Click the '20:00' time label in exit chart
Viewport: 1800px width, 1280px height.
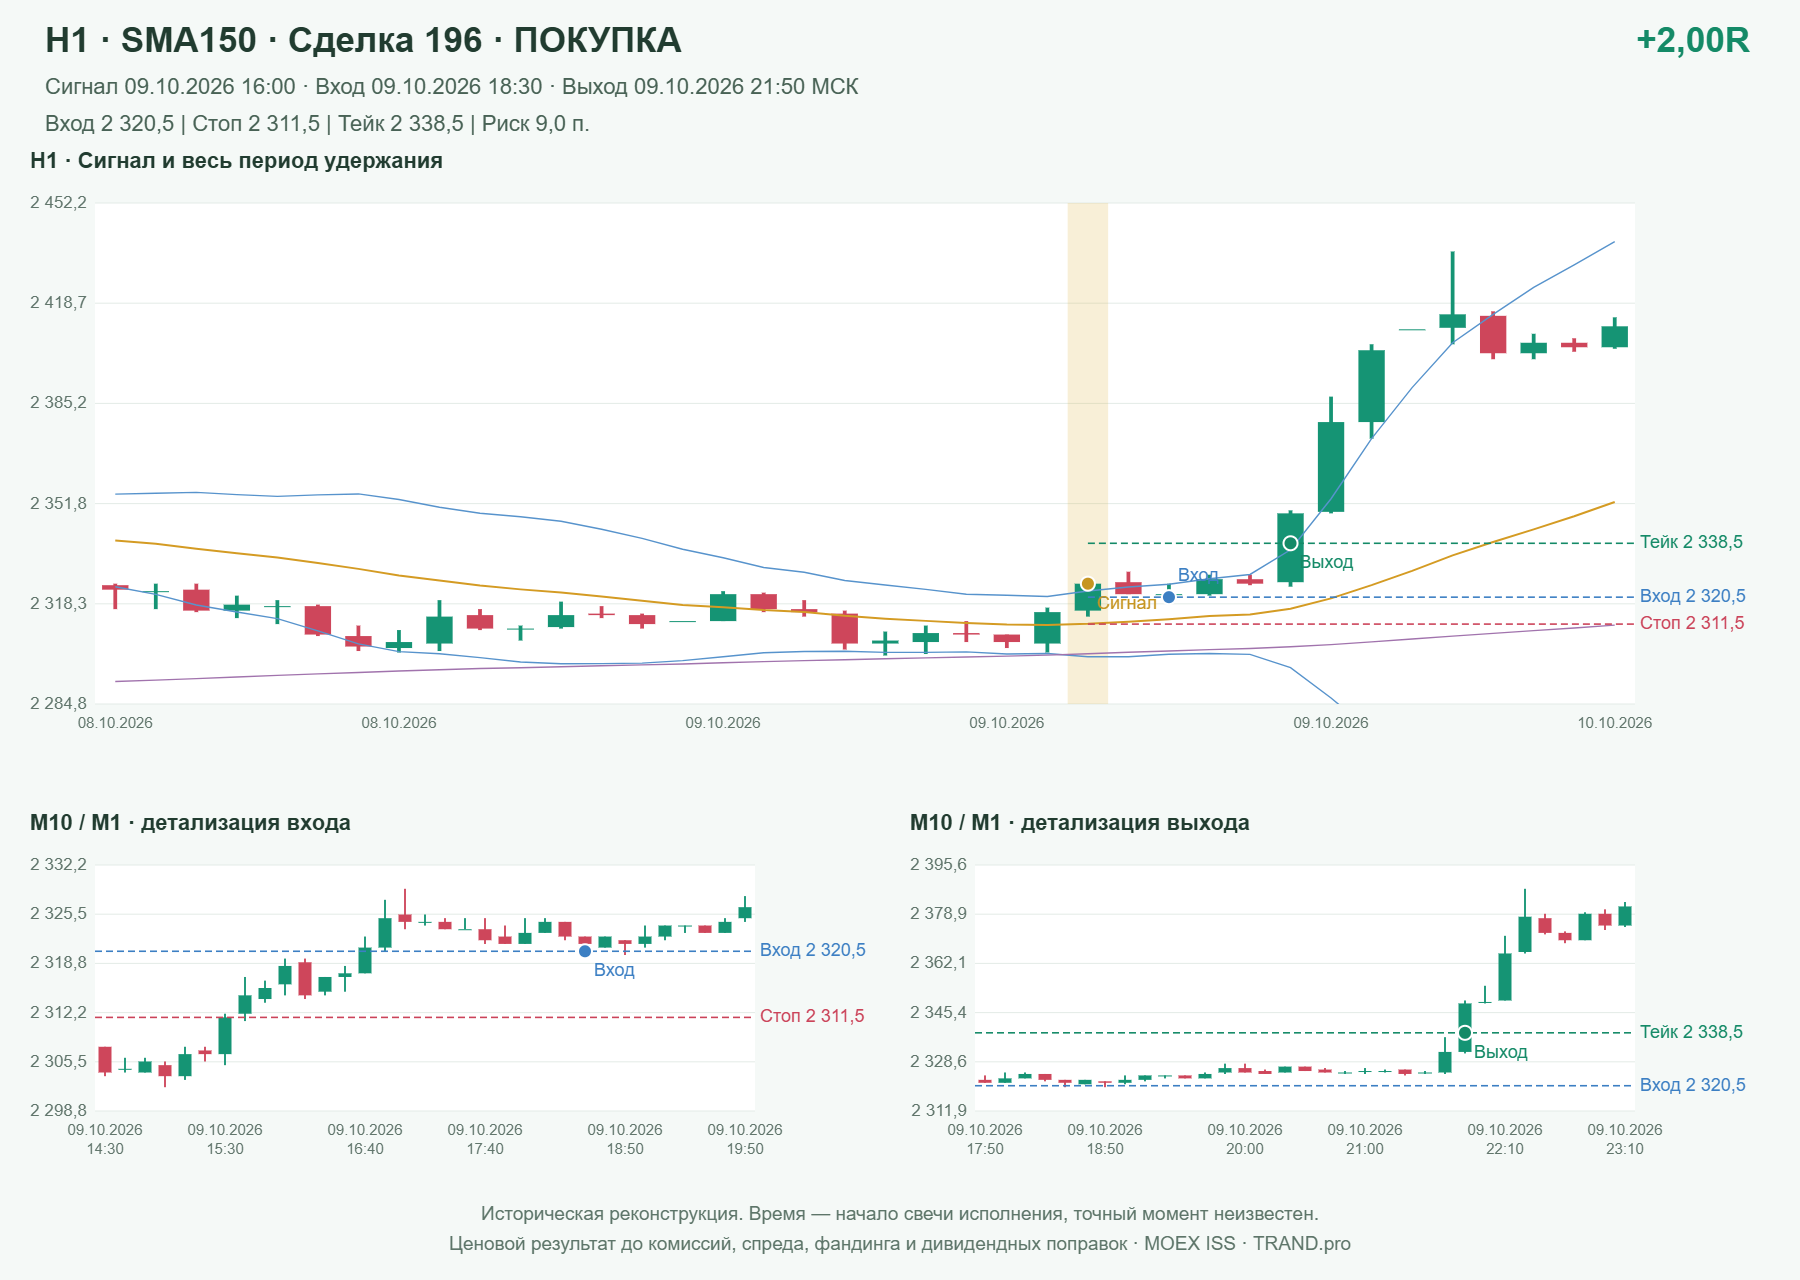[x=1245, y=1149]
